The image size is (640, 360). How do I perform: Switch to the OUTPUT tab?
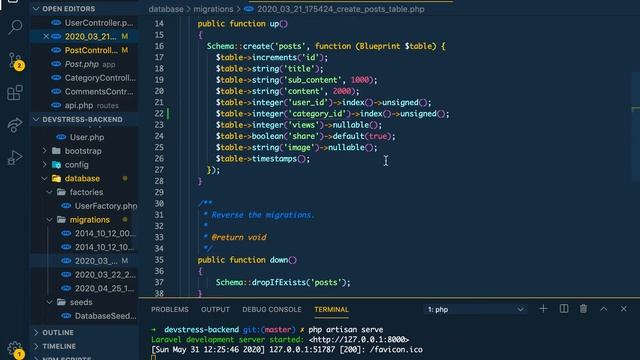click(215, 309)
